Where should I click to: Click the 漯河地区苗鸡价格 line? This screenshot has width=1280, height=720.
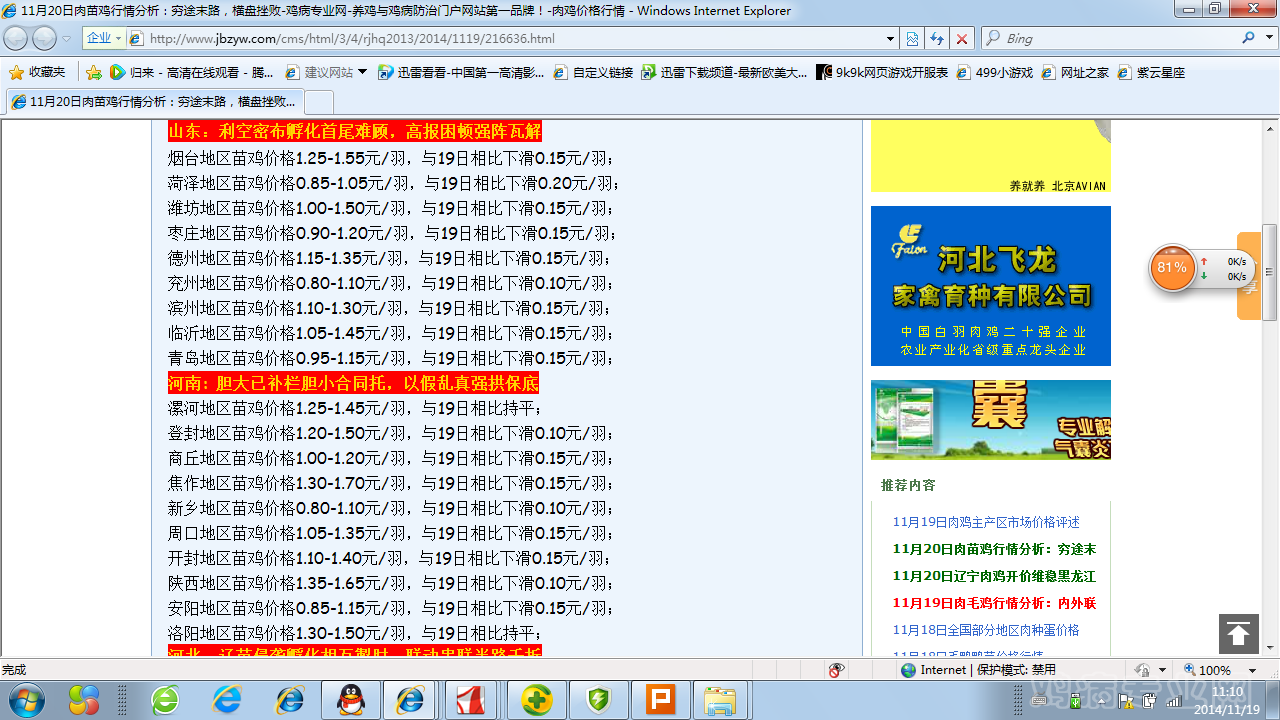[355, 408]
